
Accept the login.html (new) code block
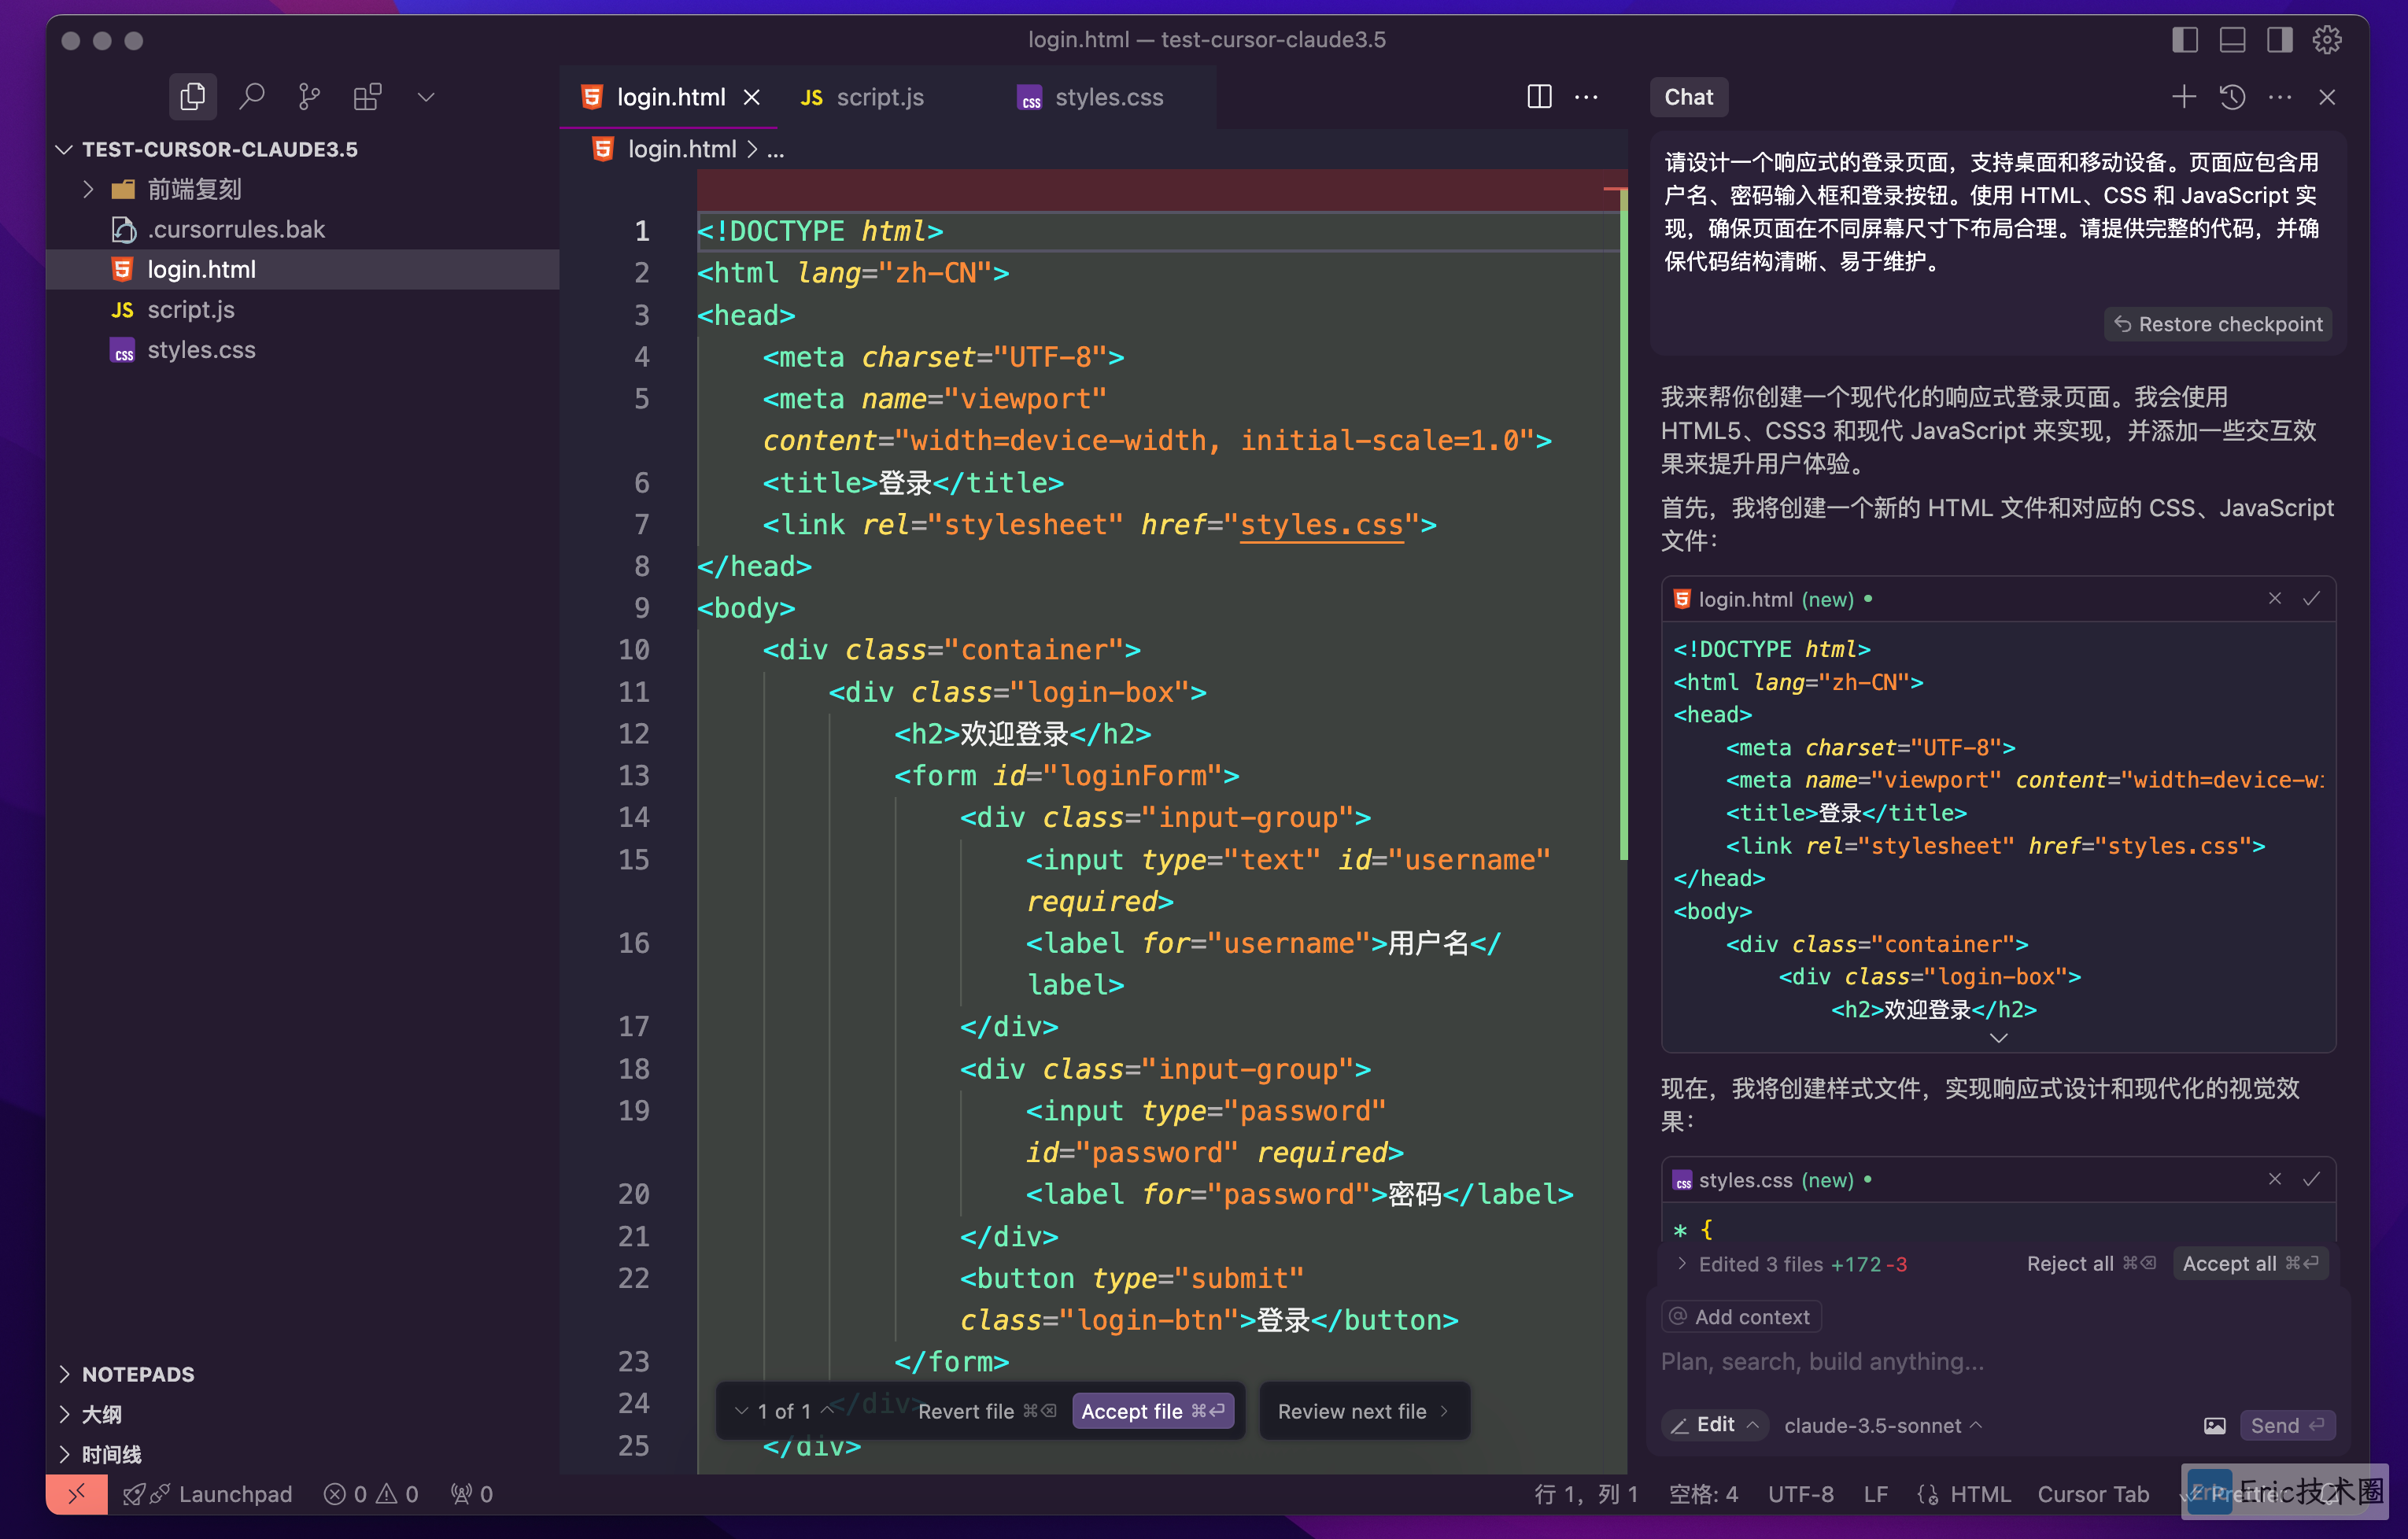pyautogui.click(x=2311, y=598)
